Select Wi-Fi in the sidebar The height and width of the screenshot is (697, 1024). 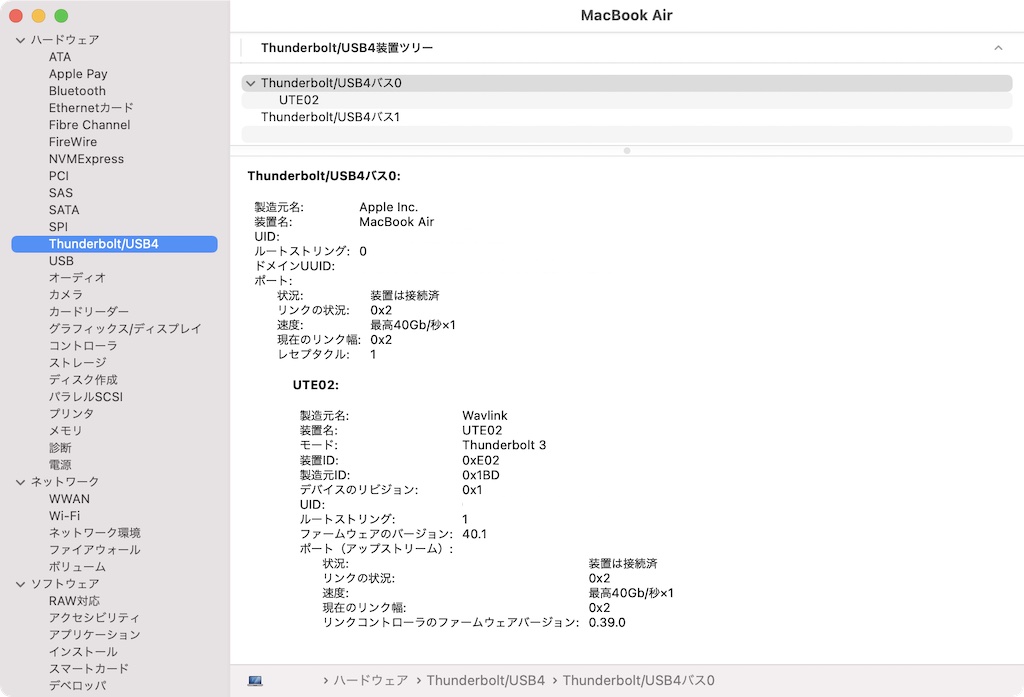coord(65,515)
